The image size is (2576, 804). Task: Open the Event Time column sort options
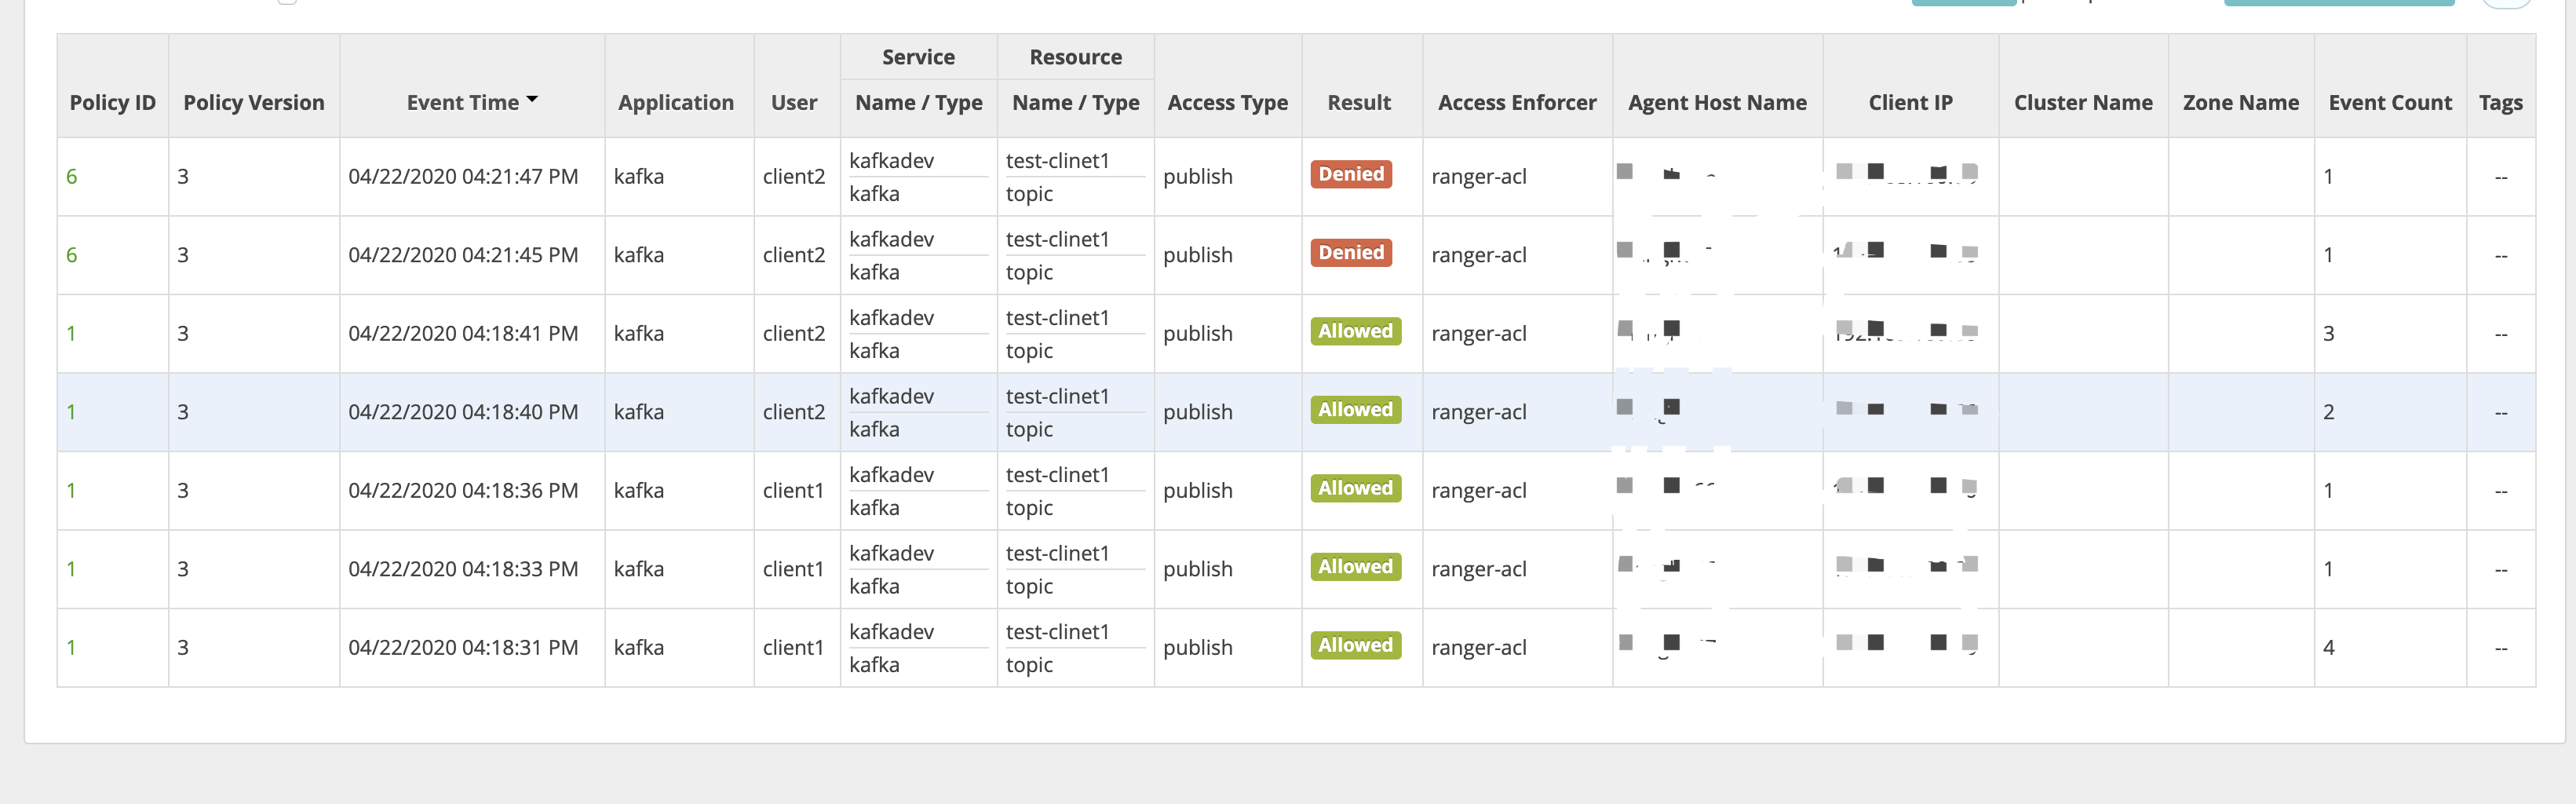click(471, 101)
